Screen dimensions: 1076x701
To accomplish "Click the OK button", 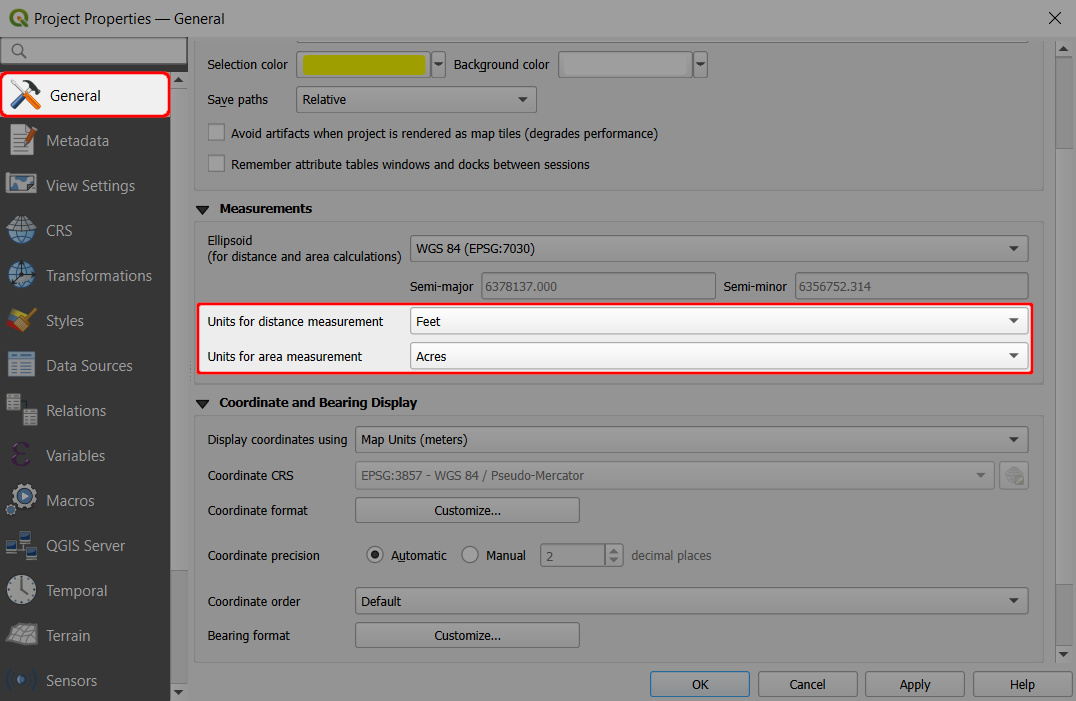I will pyautogui.click(x=700, y=684).
